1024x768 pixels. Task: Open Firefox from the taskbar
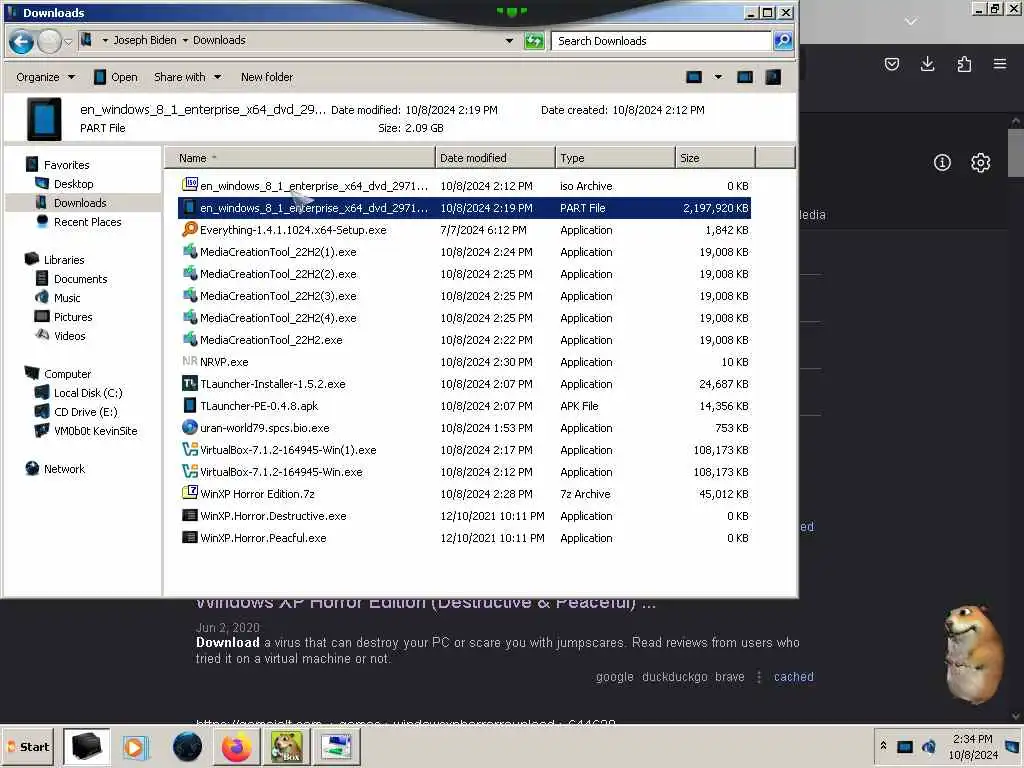(x=236, y=747)
